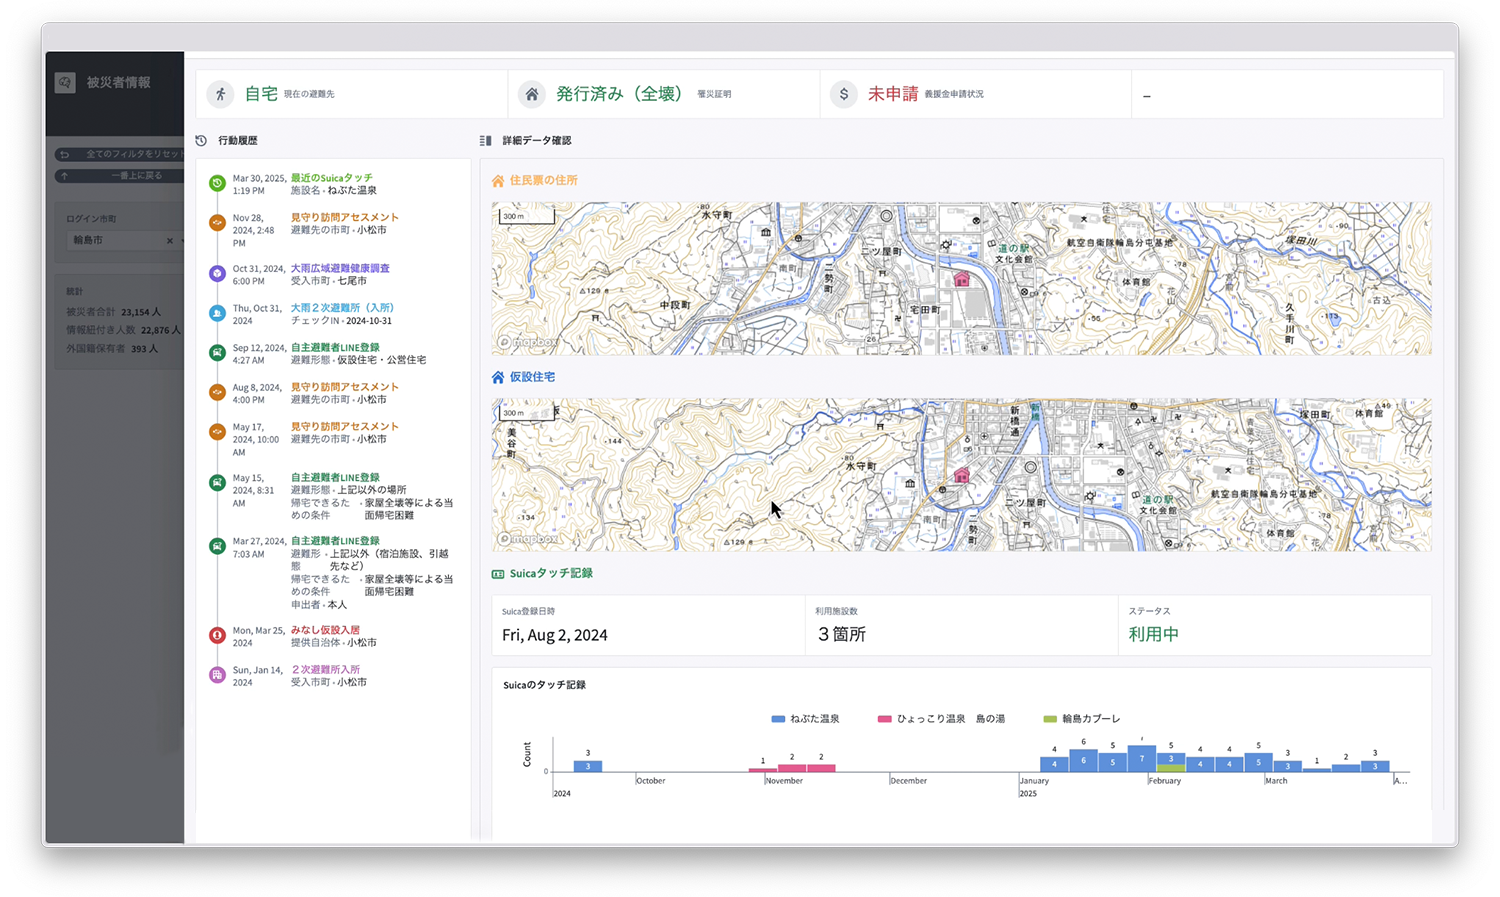Clear the 輪島市 selection with the x
1500x897 pixels.
[x=169, y=241]
